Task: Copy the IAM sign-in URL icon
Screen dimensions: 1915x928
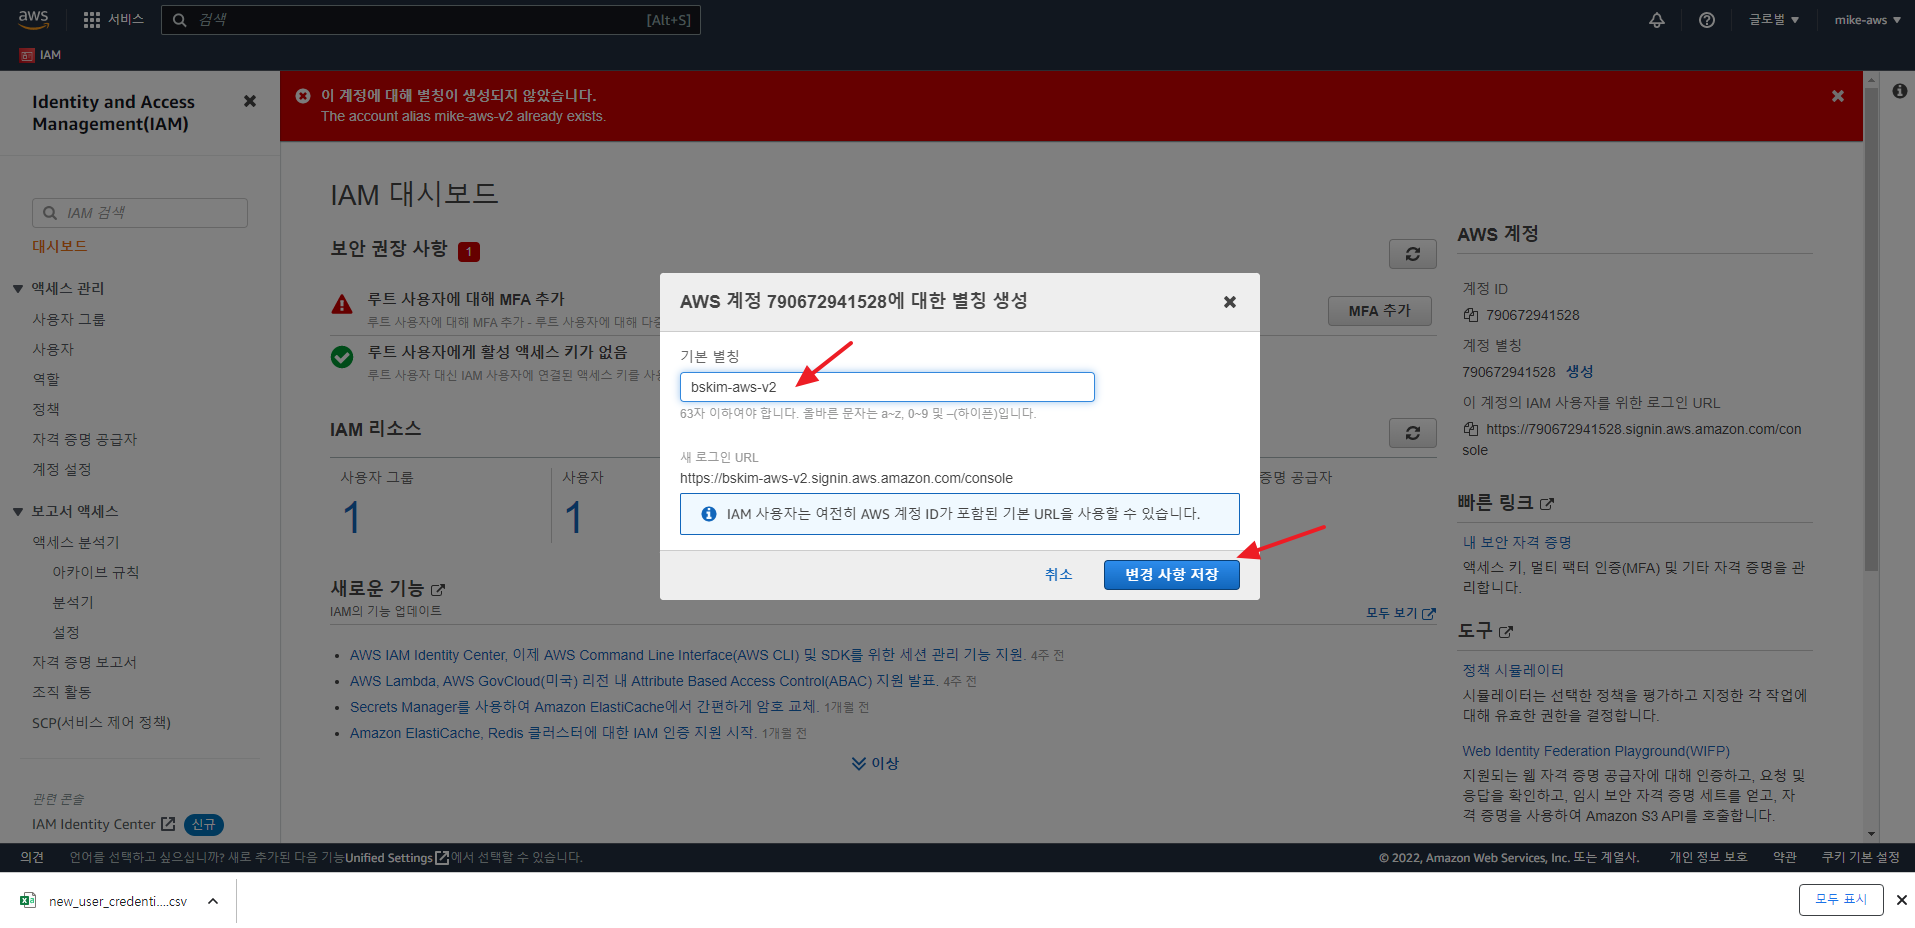Action: pyautogui.click(x=1471, y=429)
